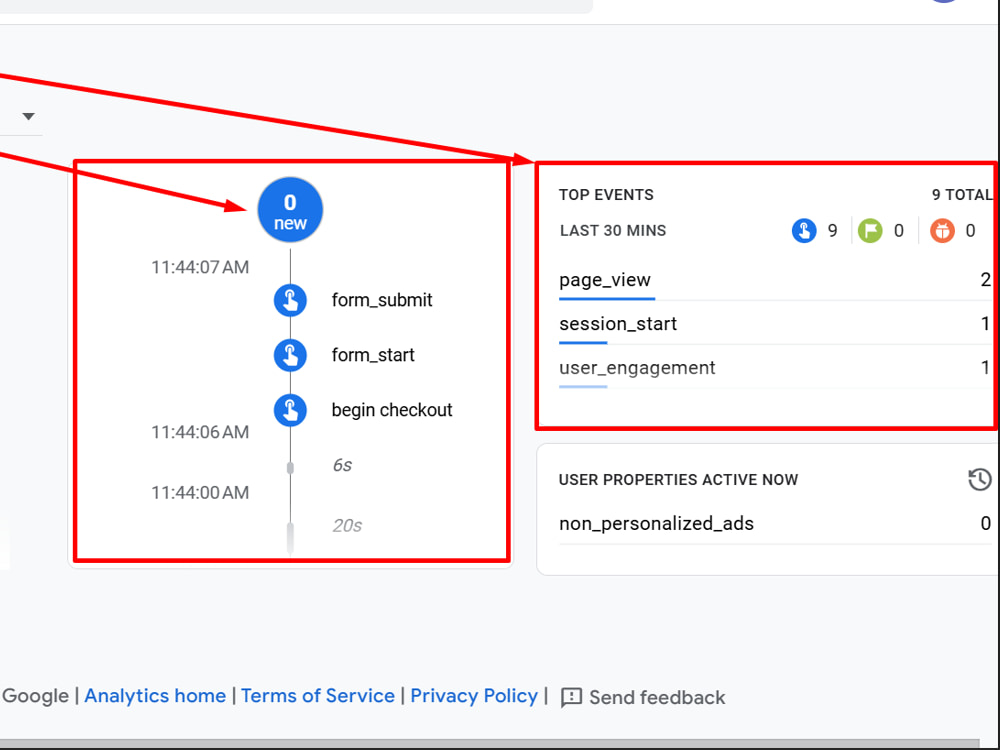Select the blue events count icon
This screenshot has width=1000, height=750.
pos(804,230)
